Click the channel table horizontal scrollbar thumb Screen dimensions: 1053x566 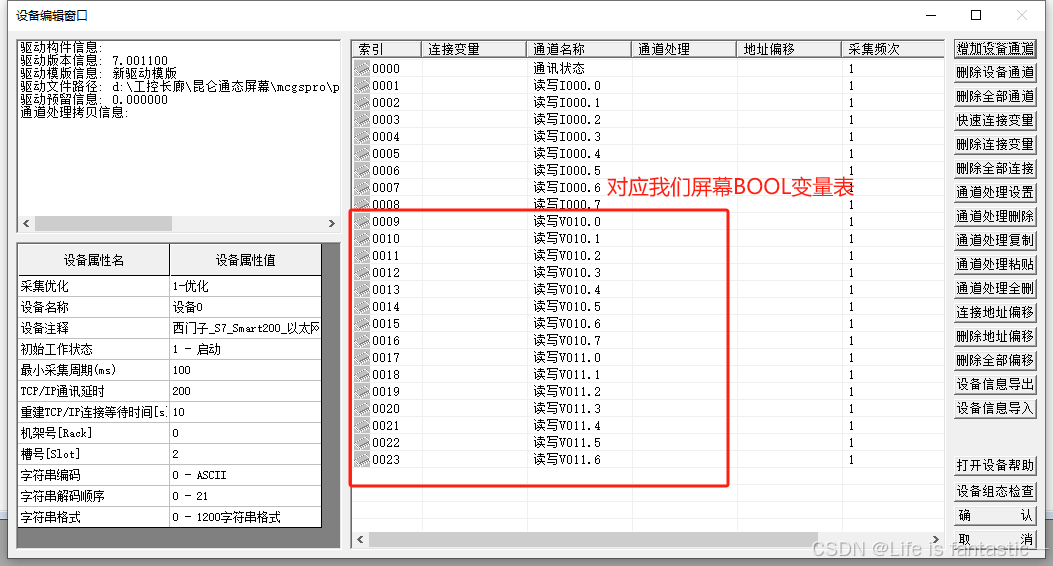coord(593,540)
